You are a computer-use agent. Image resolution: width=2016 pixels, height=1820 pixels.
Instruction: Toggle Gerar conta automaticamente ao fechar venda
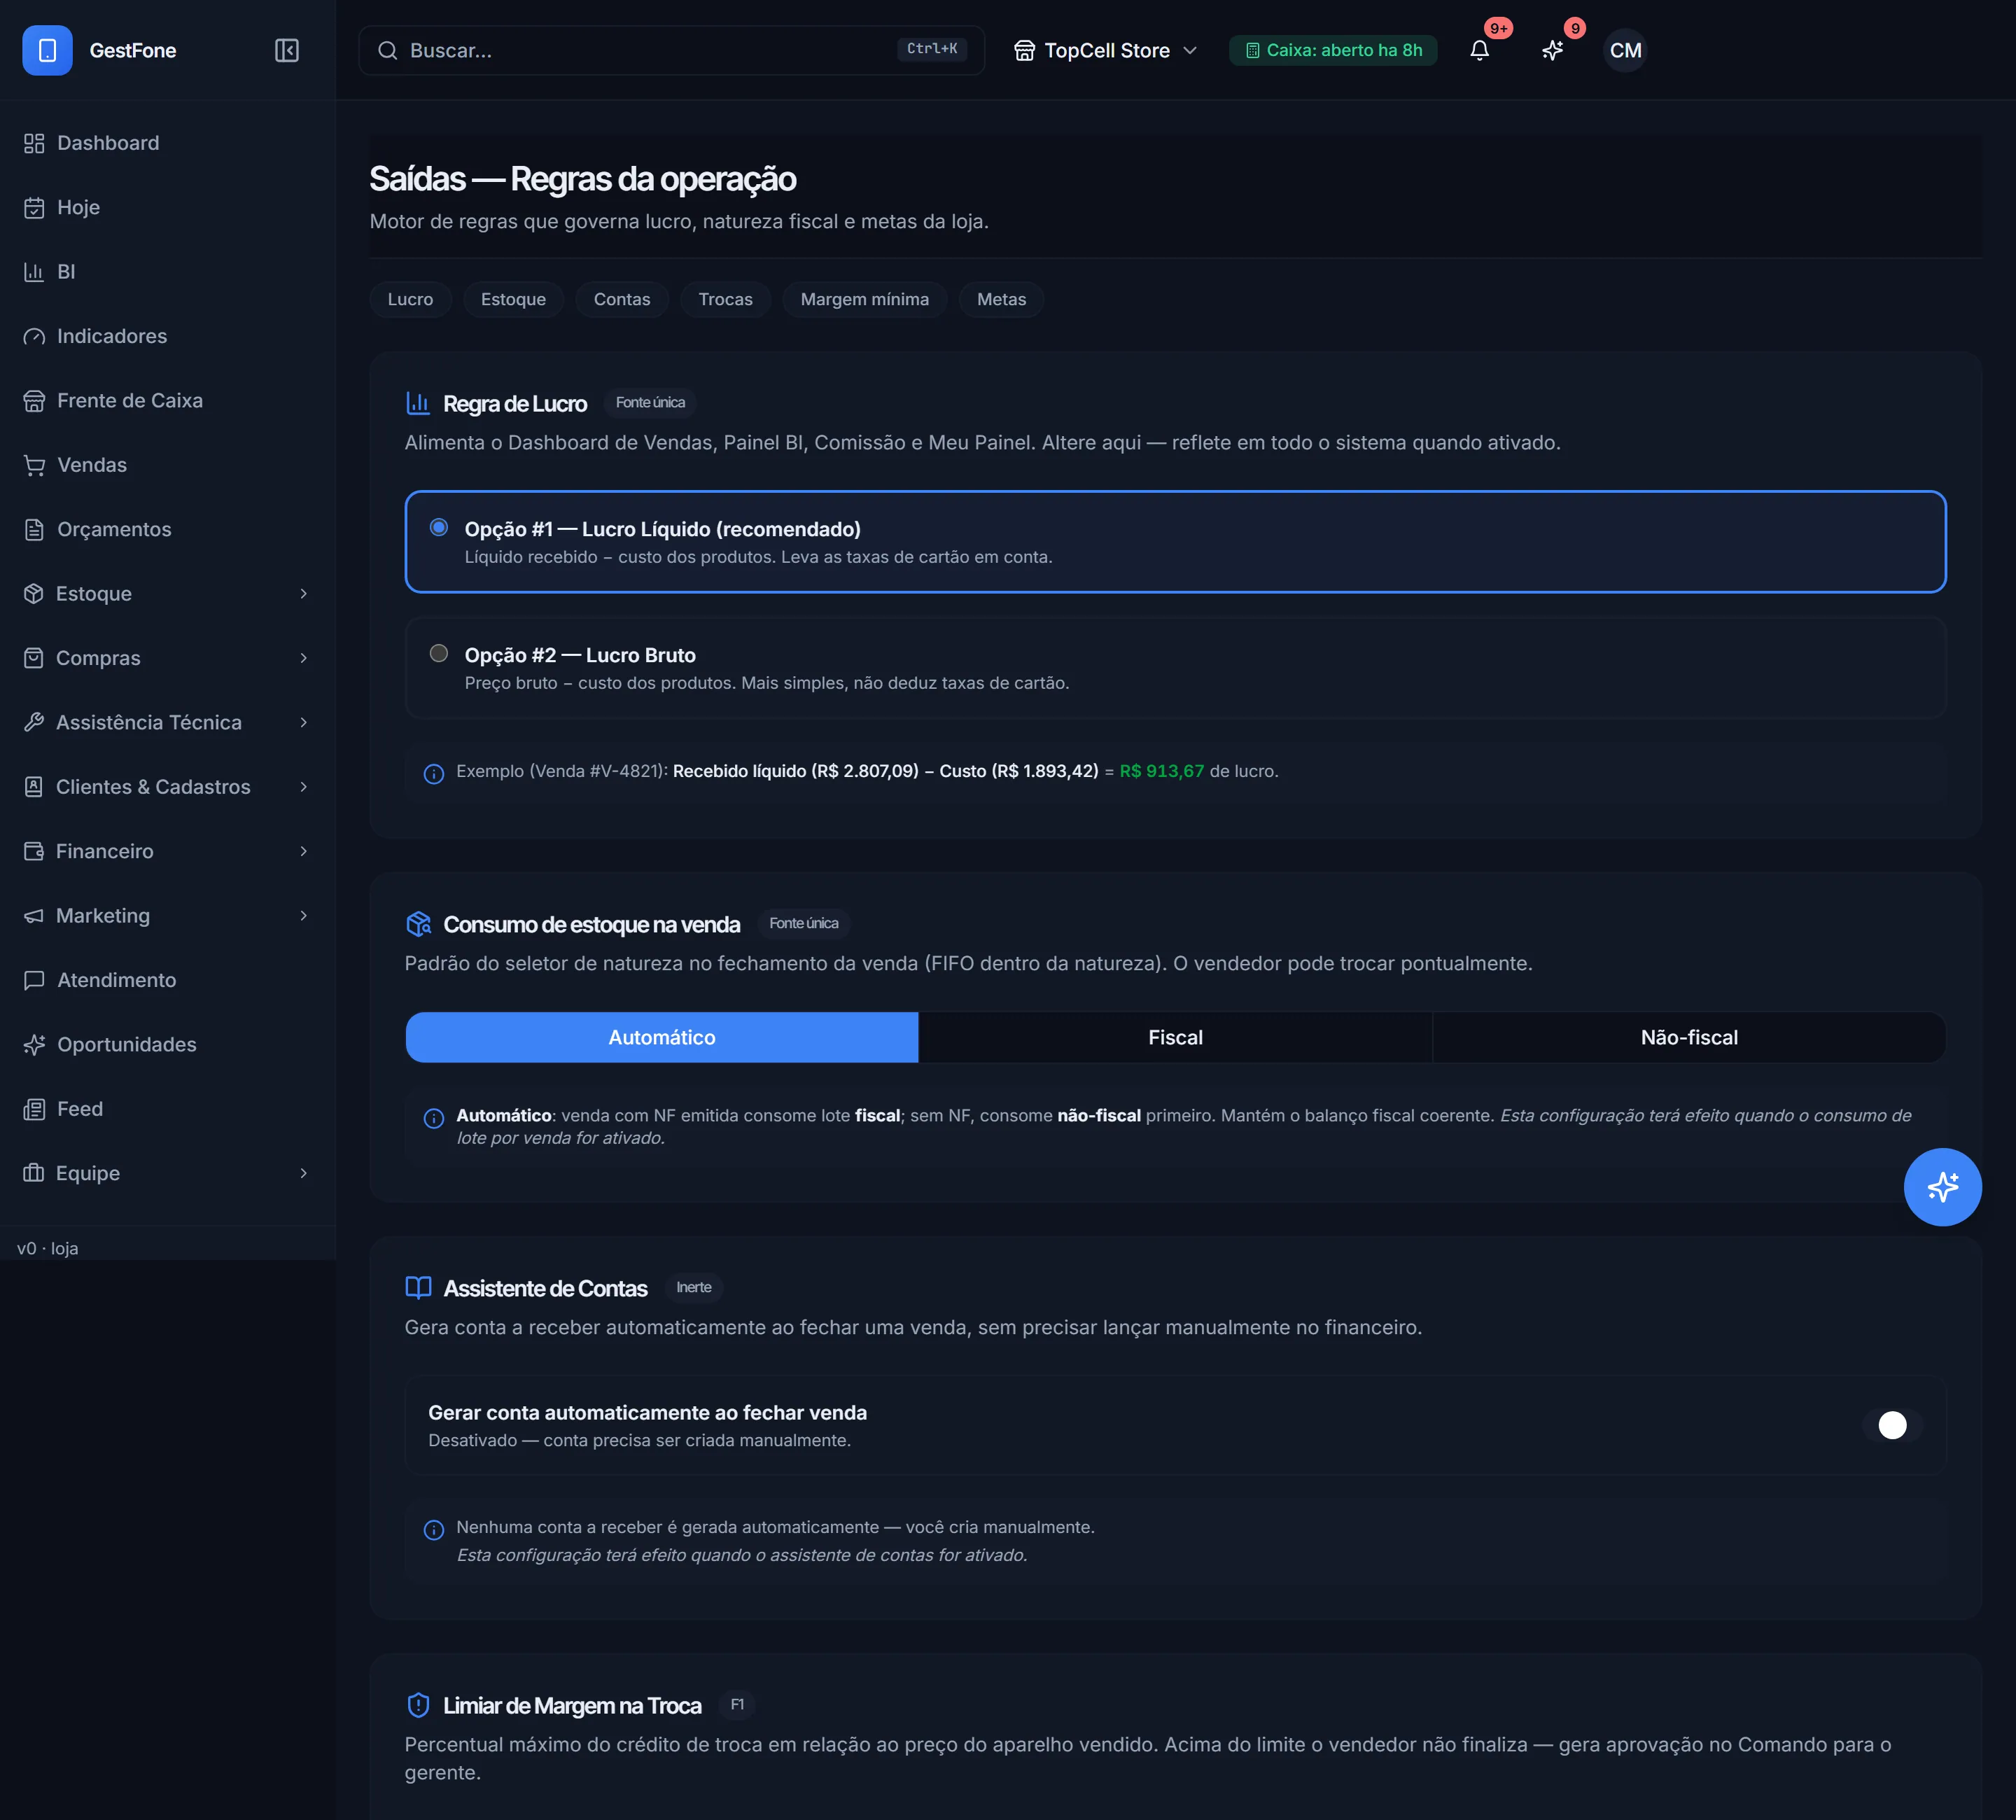point(1892,1425)
